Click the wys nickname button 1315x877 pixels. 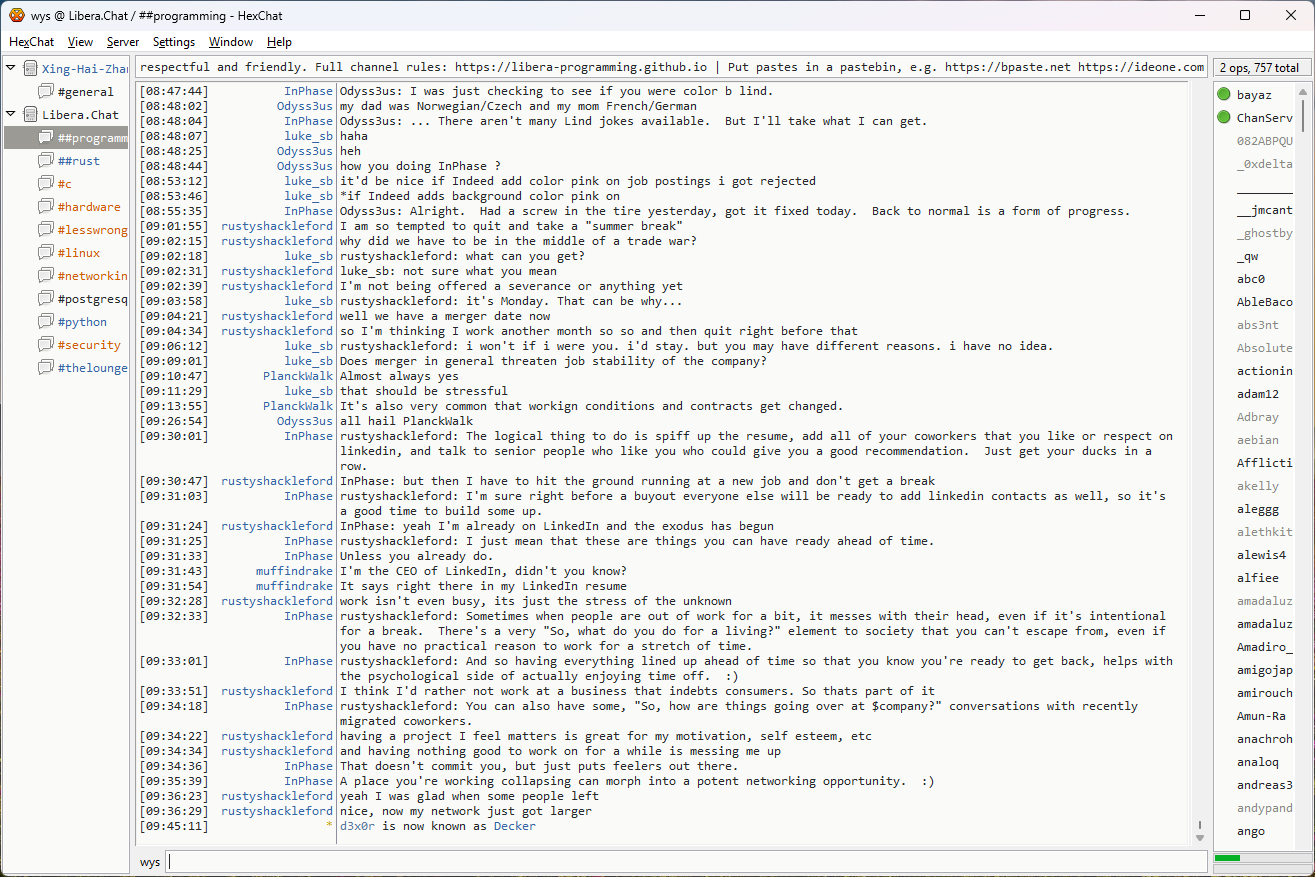(150, 862)
